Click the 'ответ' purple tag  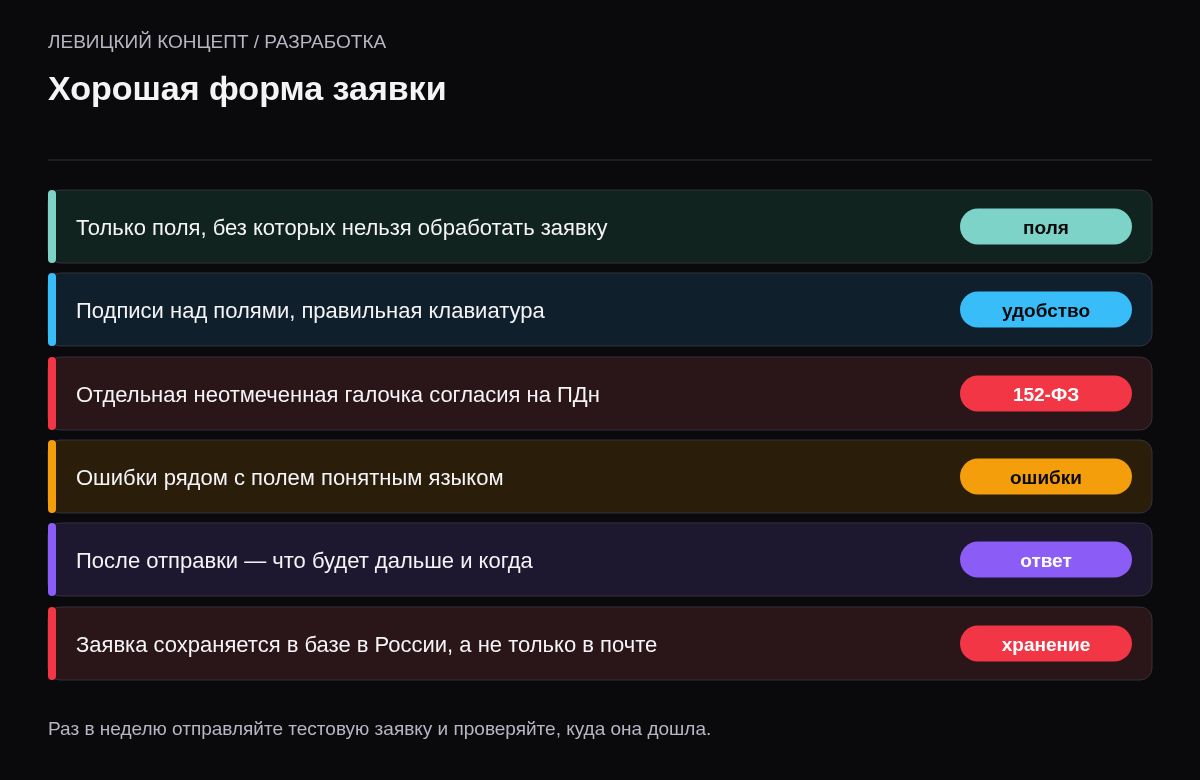[1046, 560]
